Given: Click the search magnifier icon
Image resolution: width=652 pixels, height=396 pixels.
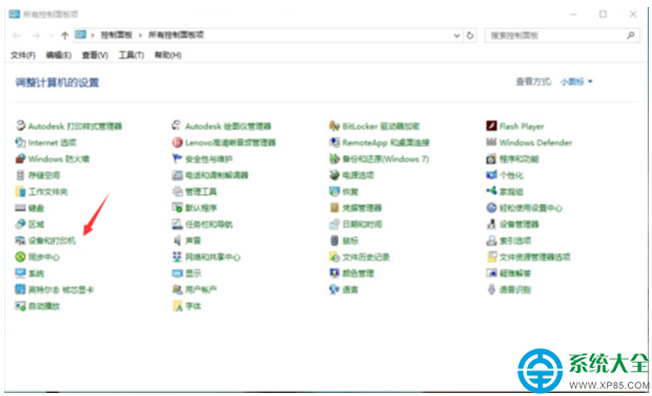Looking at the screenshot, I should pyautogui.click(x=631, y=35).
